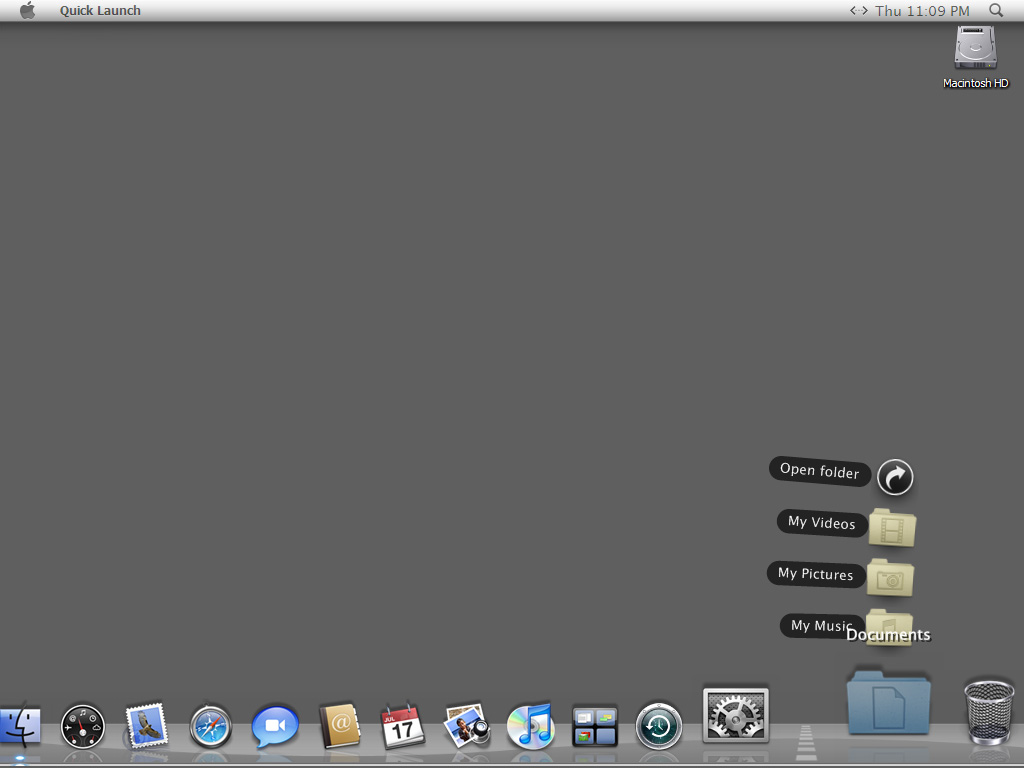Open the Quick Launch menu
1024x768 pixels.
(100, 10)
